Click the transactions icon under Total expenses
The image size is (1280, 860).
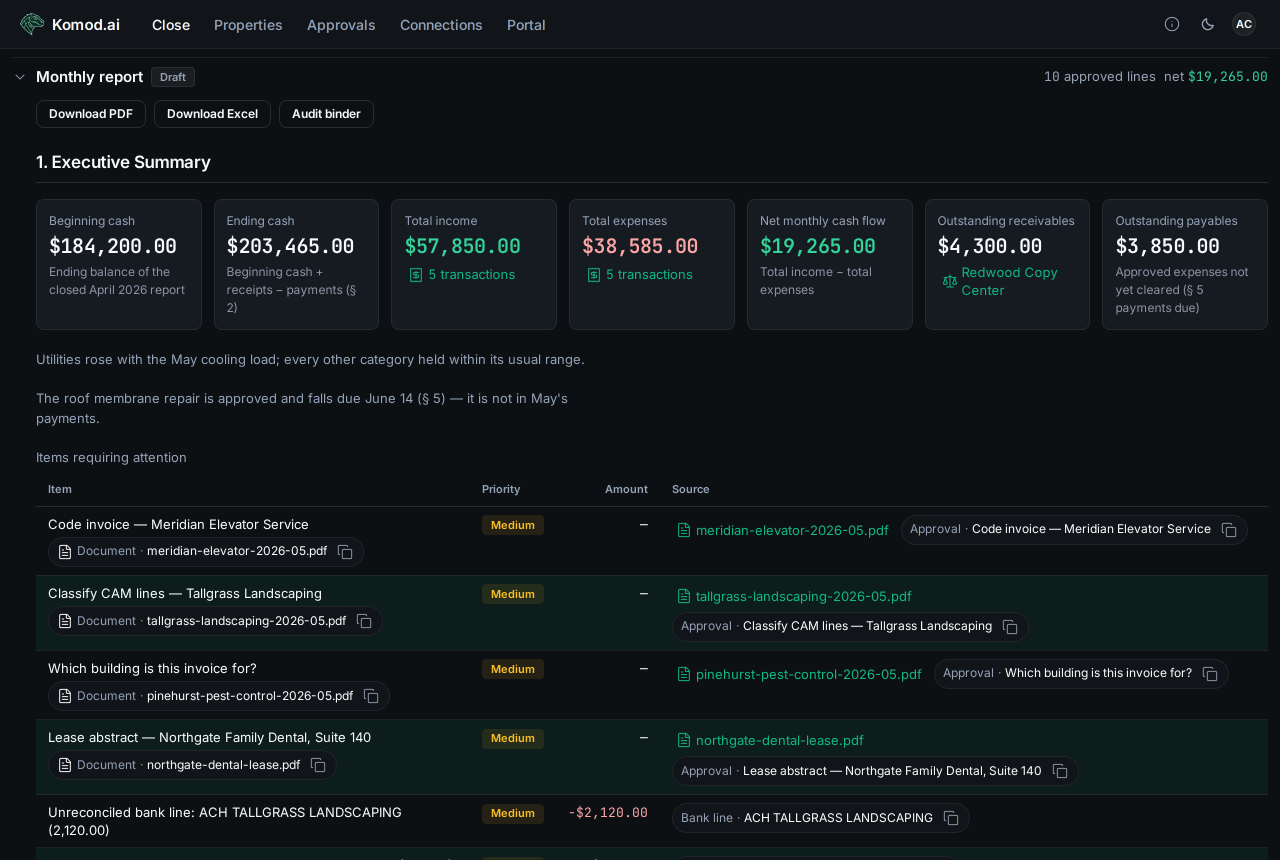coord(594,275)
